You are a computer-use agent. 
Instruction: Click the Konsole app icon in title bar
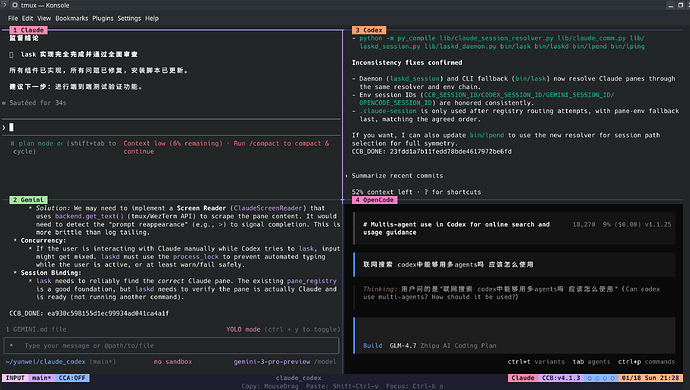[15, 5]
